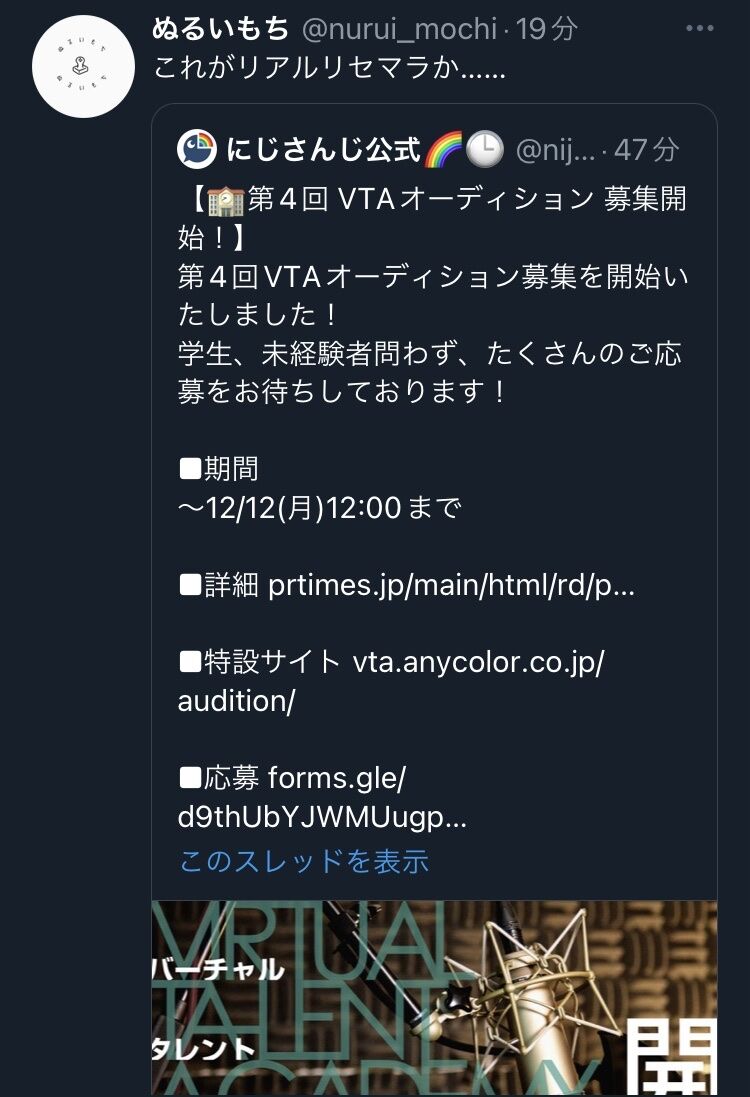The width and height of the screenshot is (750, 1097).
Task: Click the school building emoji in the headline
Action: [226, 200]
